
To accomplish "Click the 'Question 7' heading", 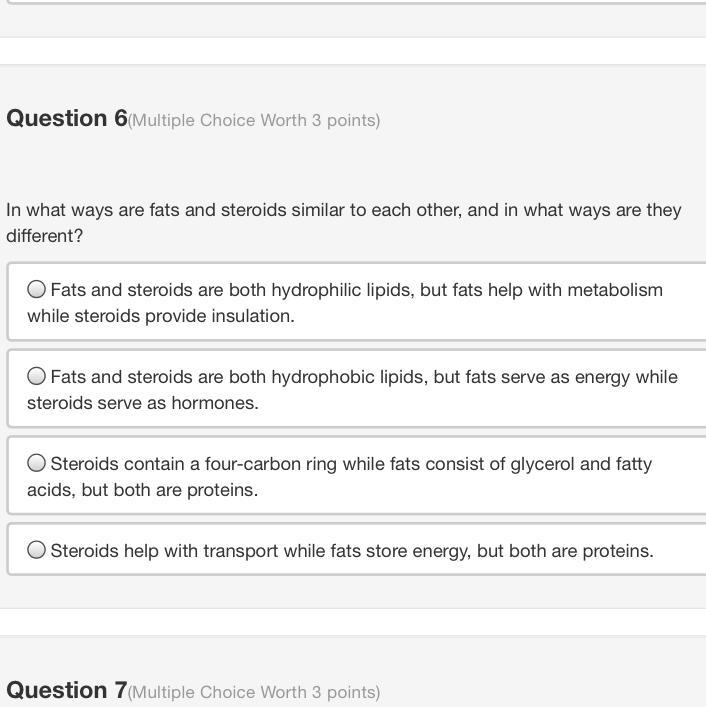I will coord(67,690).
